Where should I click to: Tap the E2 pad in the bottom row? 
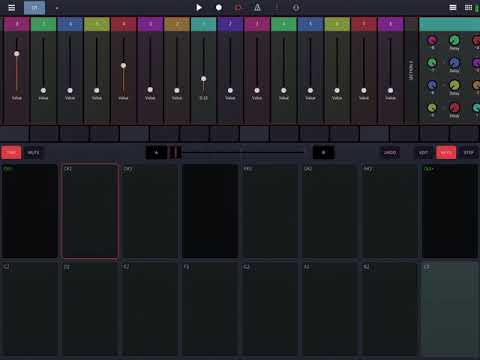[150, 309]
